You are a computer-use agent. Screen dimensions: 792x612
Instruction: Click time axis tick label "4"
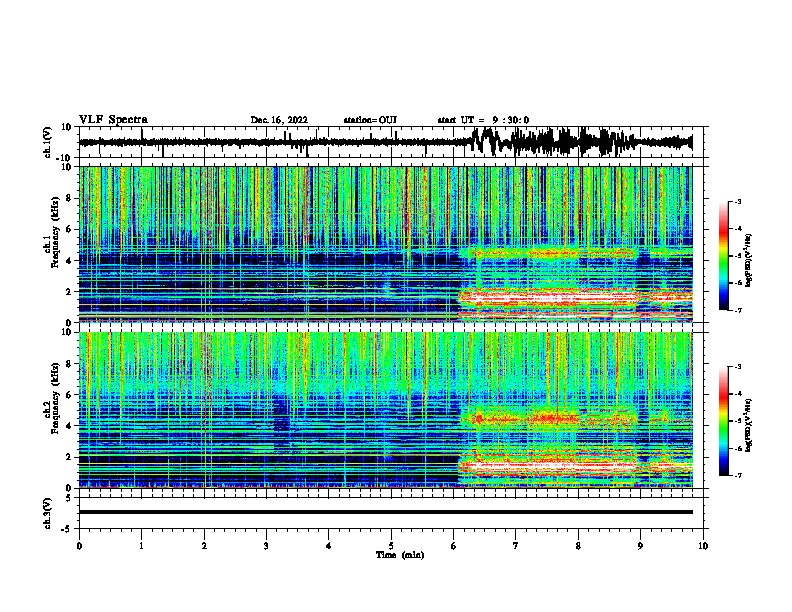click(329, 546)
